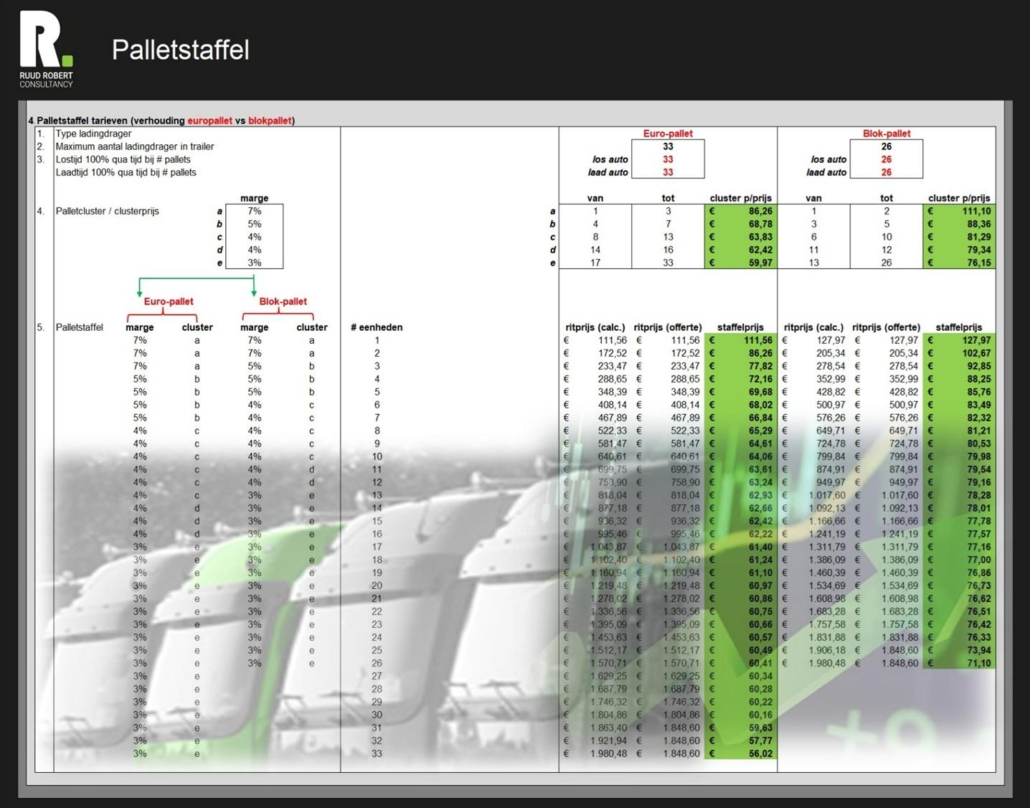Image resolution: width=1030 pixels, height=808 pixels.
Task: Select Blok-pallet cluster a price 111,10
Action: (959, 212)
